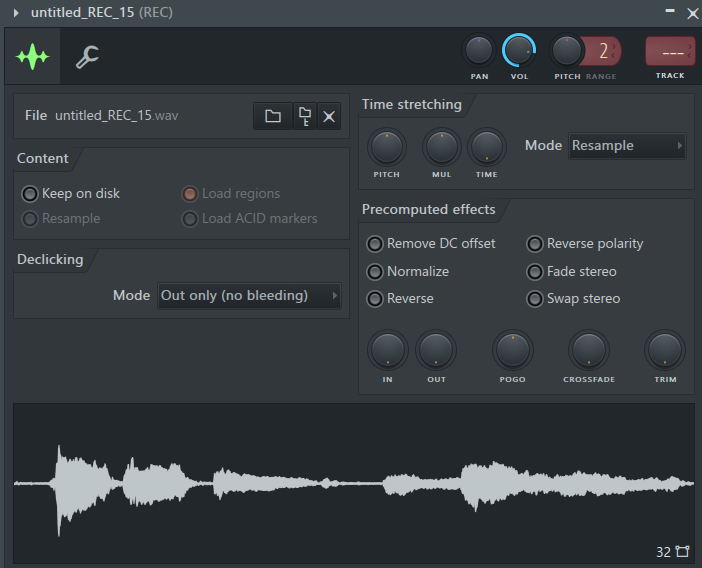Click the 32 bit depth indicator
The height and width of the screenshot is (568, 702).
click(663, 552)
